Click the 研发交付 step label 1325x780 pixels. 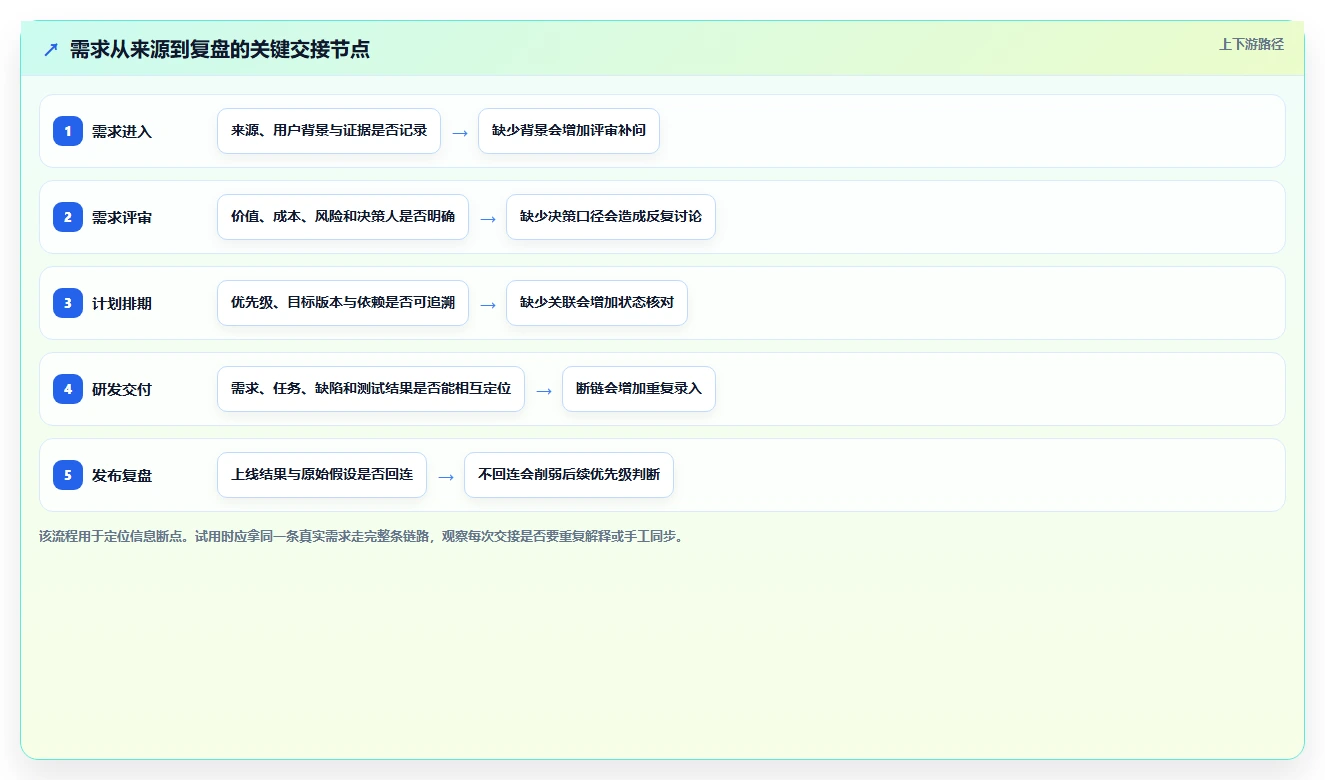[122, 389]
